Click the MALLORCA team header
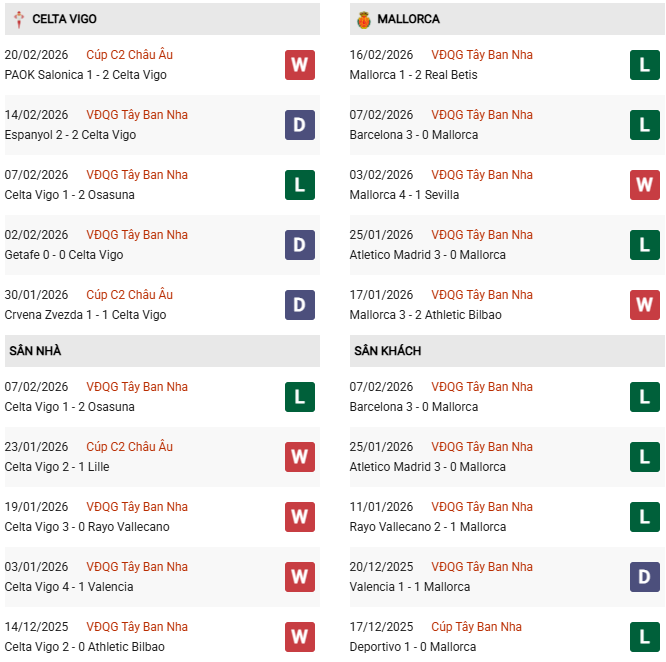This screenshot has height=662, width=666. click(x=408, y=19)
